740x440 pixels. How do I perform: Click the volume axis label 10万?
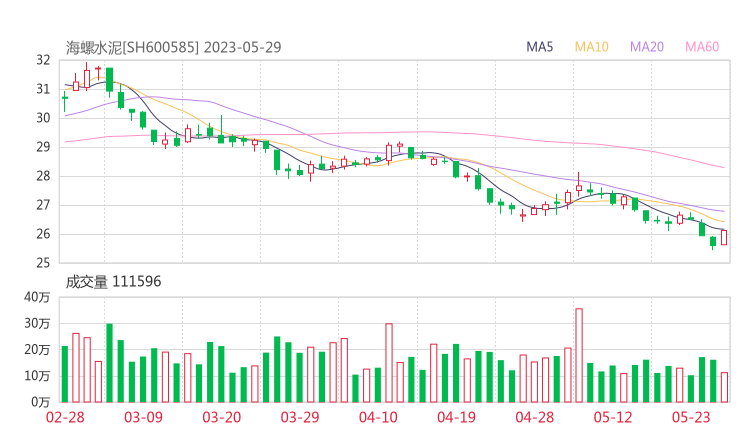coord(37,376)
